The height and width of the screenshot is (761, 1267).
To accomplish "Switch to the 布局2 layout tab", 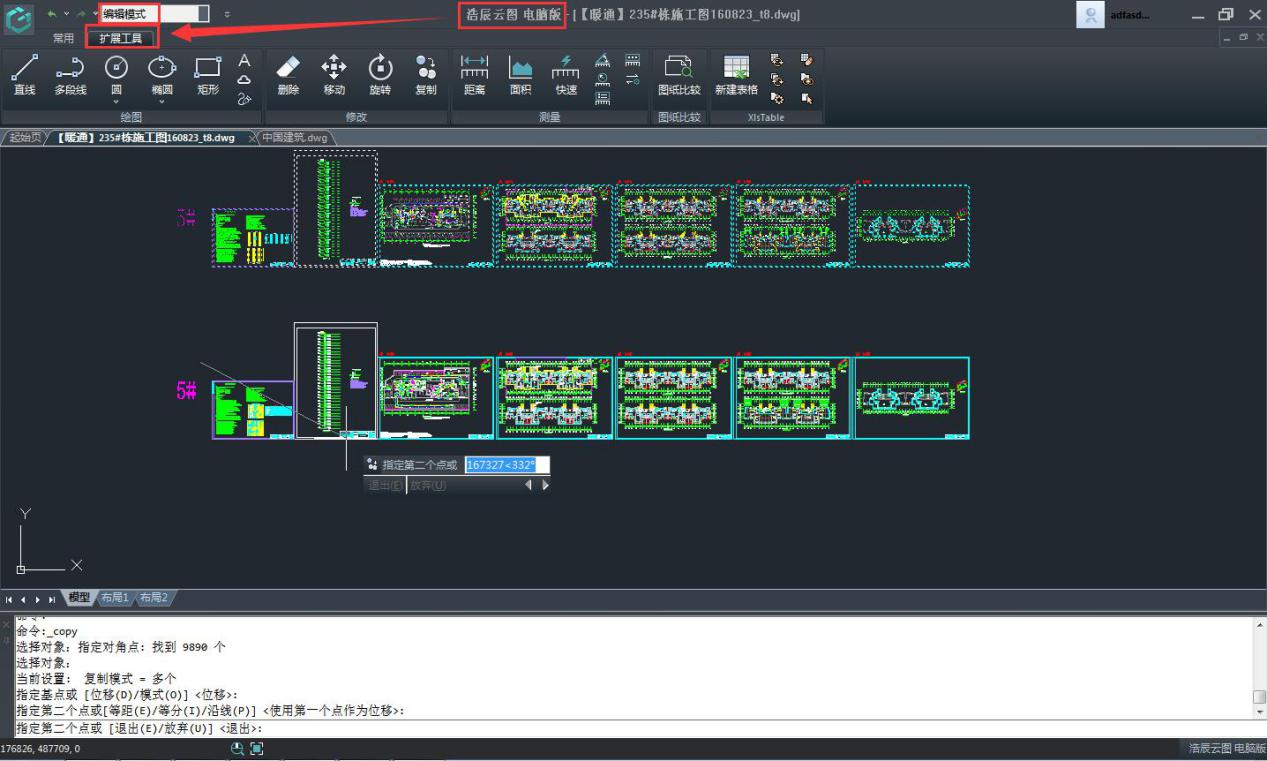I will tap(153, 597).
